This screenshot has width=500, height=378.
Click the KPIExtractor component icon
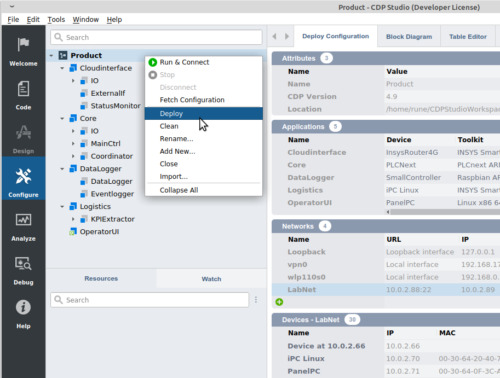[84, 219]
